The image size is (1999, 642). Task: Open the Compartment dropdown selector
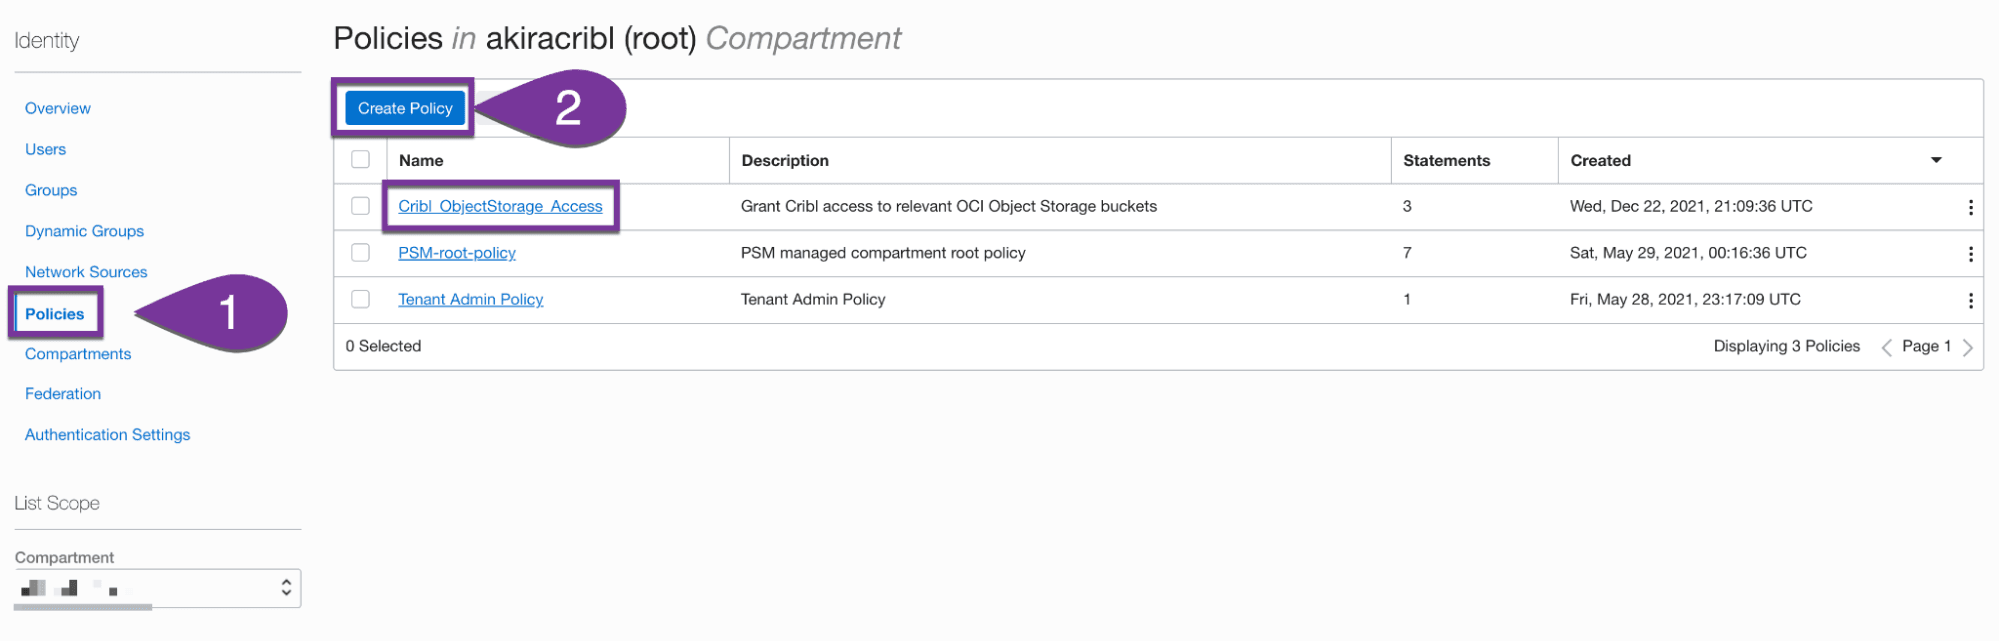(158, 588)
